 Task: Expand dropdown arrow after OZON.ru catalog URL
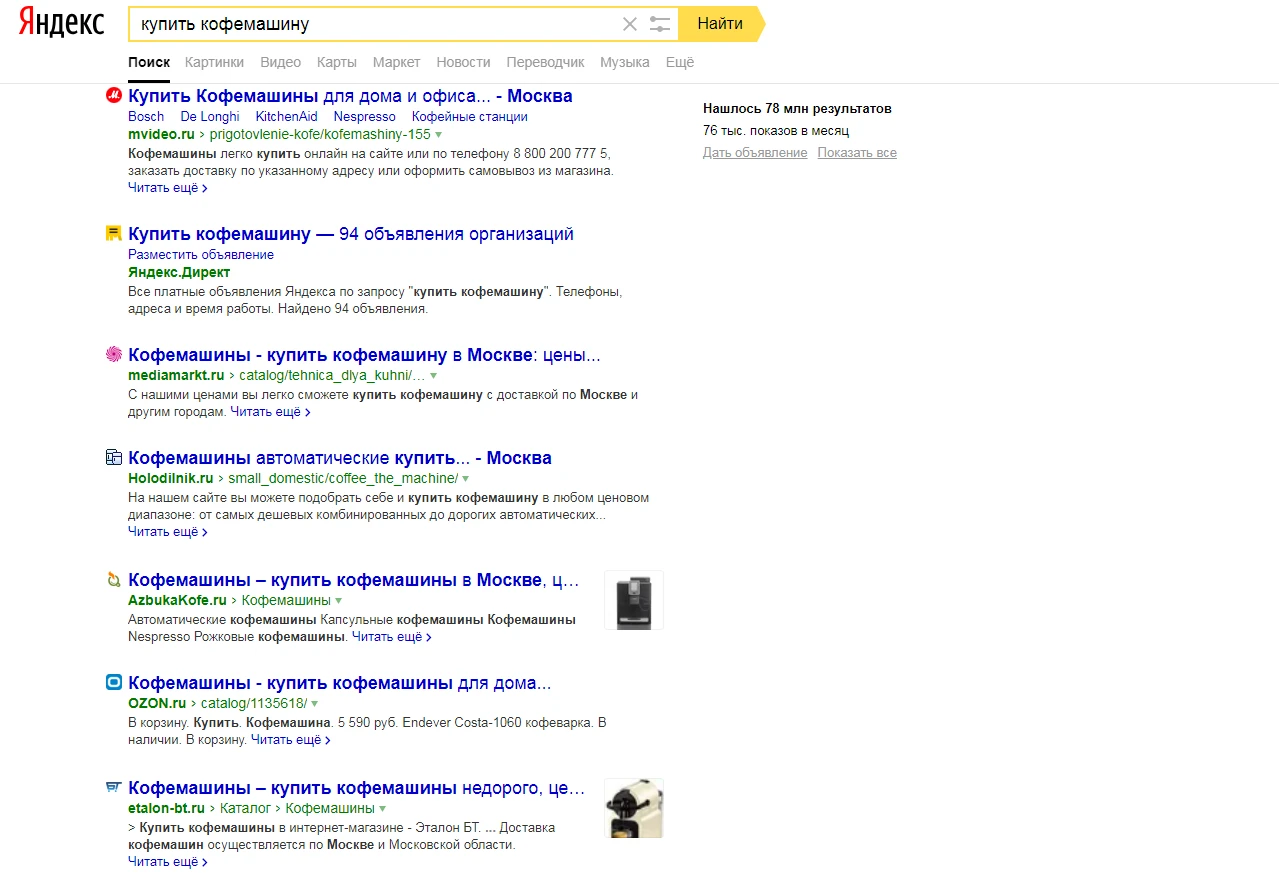click(x=314, y=704)
